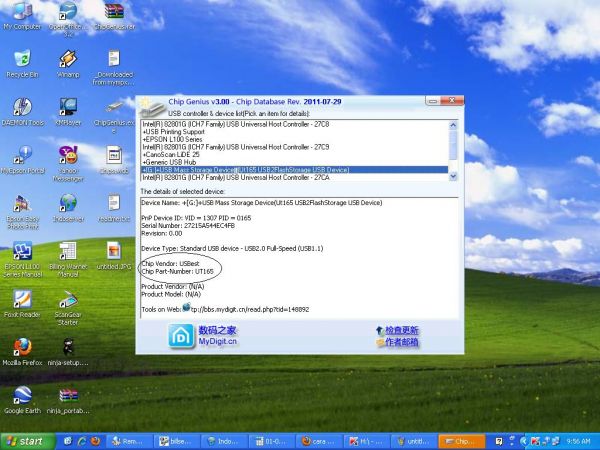This screenshot has width=600, height=450.
Task: Switch to the Indo... taskbar window
Action: click(x=224, y=442)
